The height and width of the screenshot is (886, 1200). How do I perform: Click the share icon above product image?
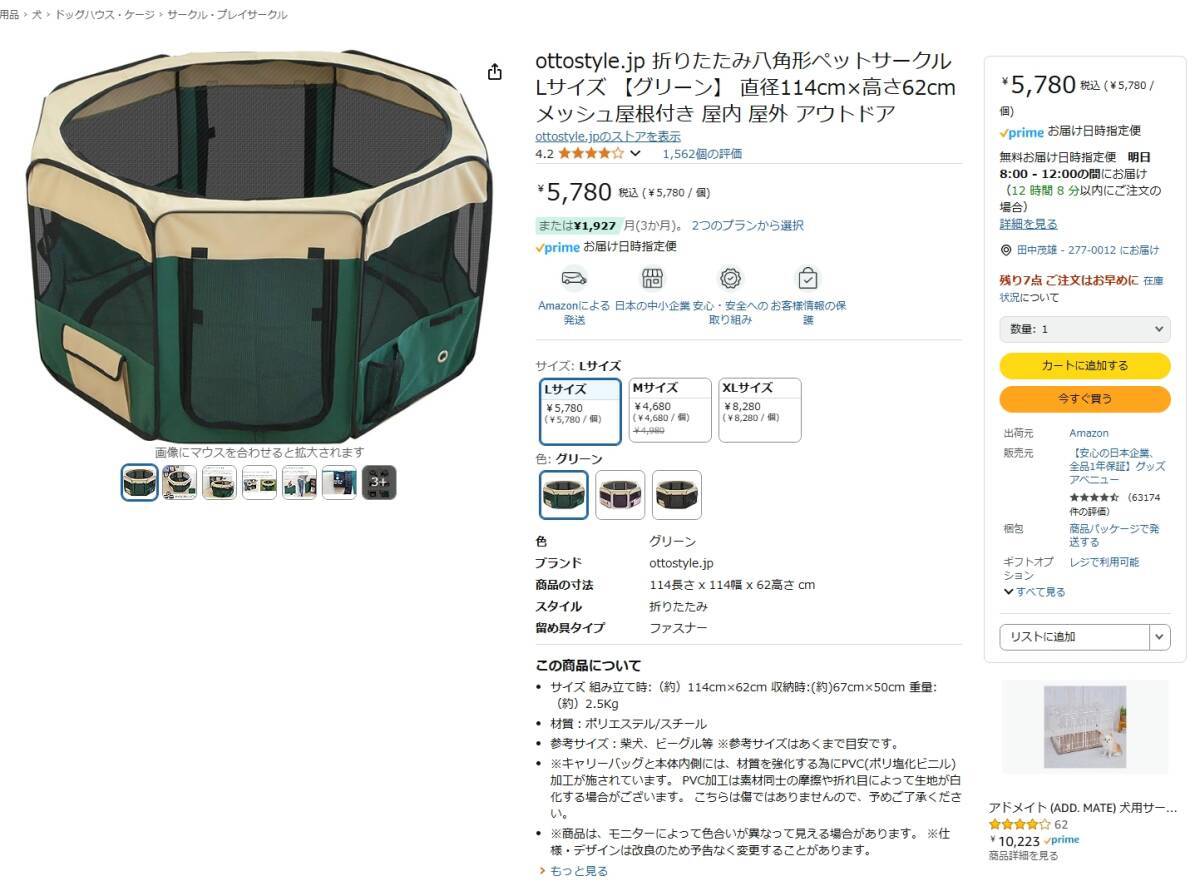pos(494,72)
